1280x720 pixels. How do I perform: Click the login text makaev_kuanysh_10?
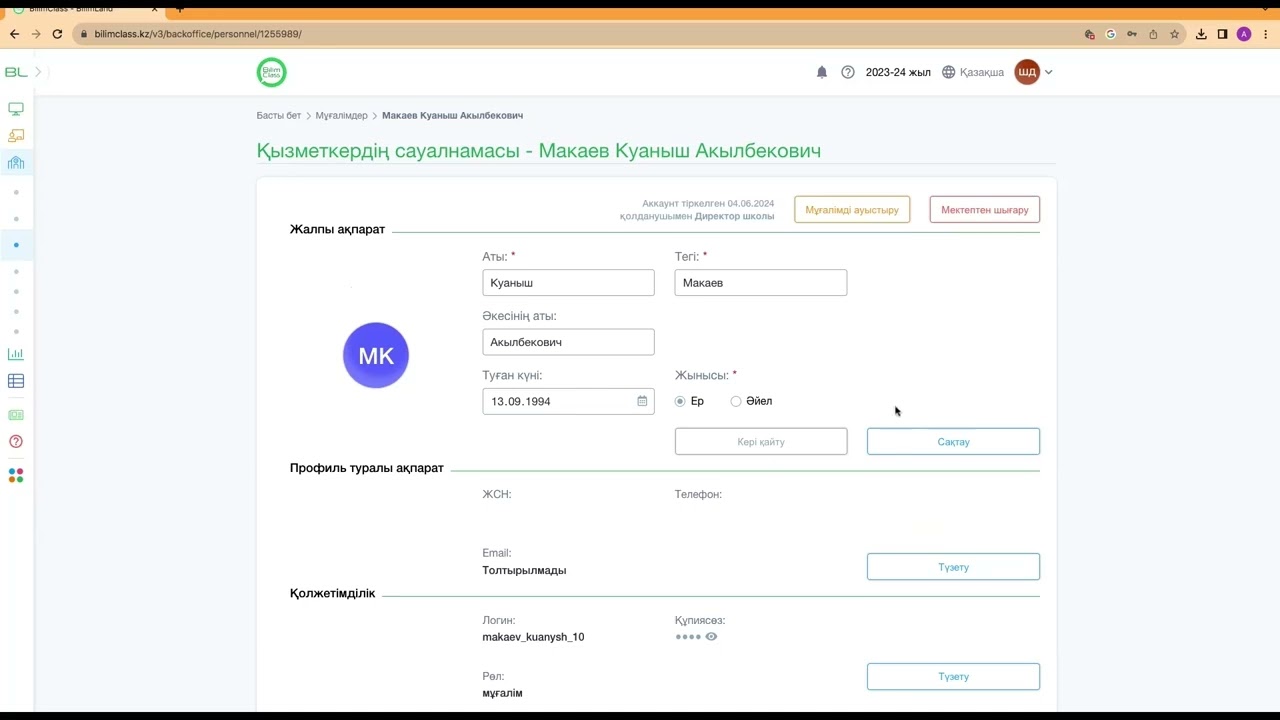coord(533,637)
